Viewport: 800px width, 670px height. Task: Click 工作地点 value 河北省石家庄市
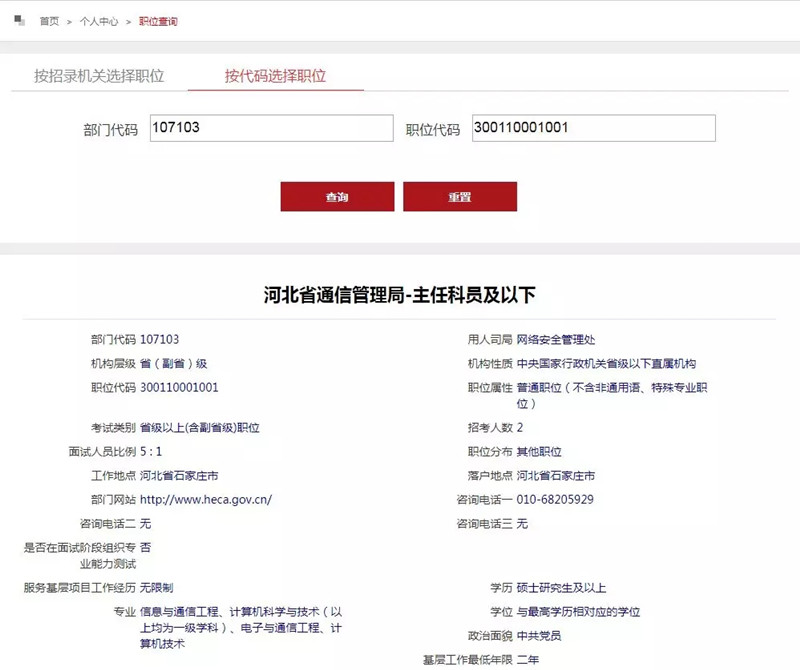179,476
